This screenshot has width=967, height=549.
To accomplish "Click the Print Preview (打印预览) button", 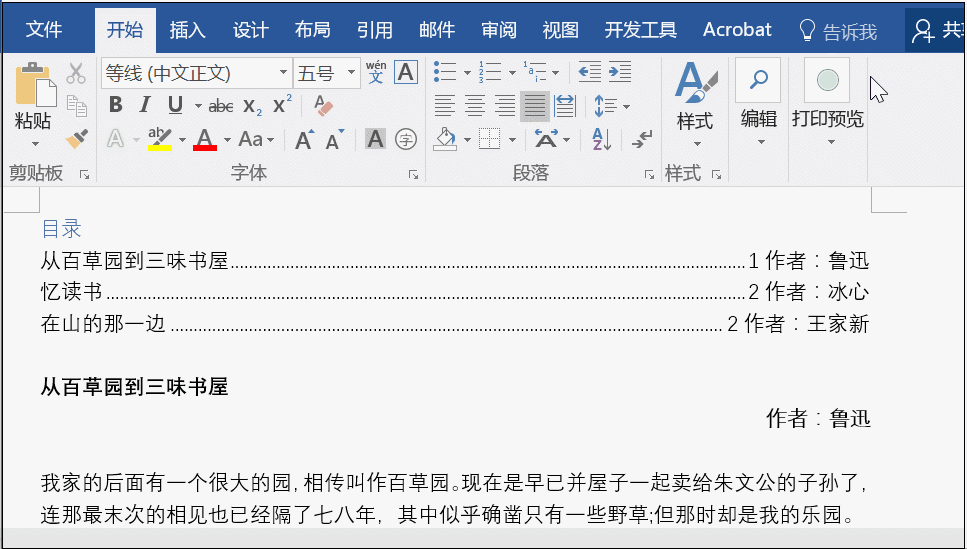I will click(828, 104).
